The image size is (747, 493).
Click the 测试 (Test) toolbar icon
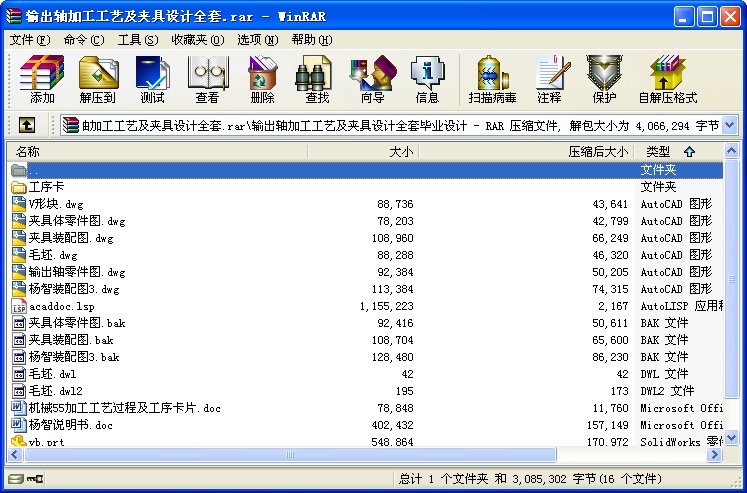coord(152,80)
